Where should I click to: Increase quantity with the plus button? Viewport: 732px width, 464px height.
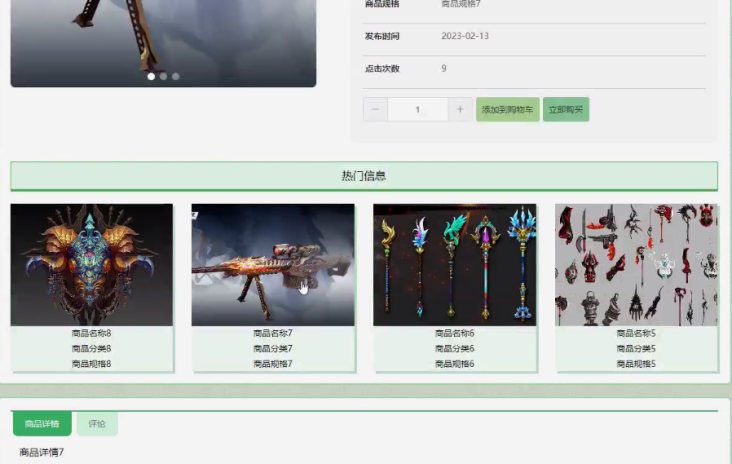[460, 110]
